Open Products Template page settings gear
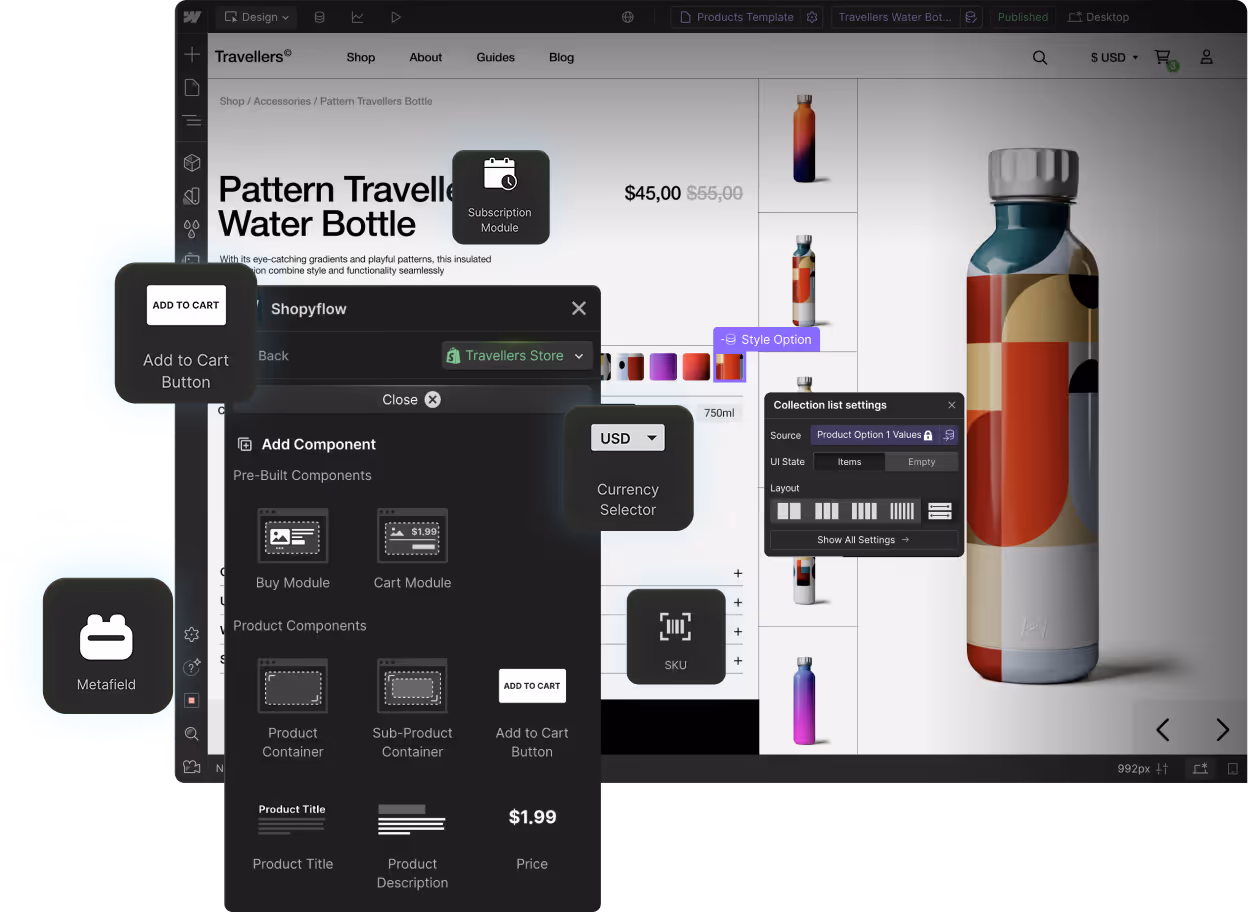 click(812, 17)
